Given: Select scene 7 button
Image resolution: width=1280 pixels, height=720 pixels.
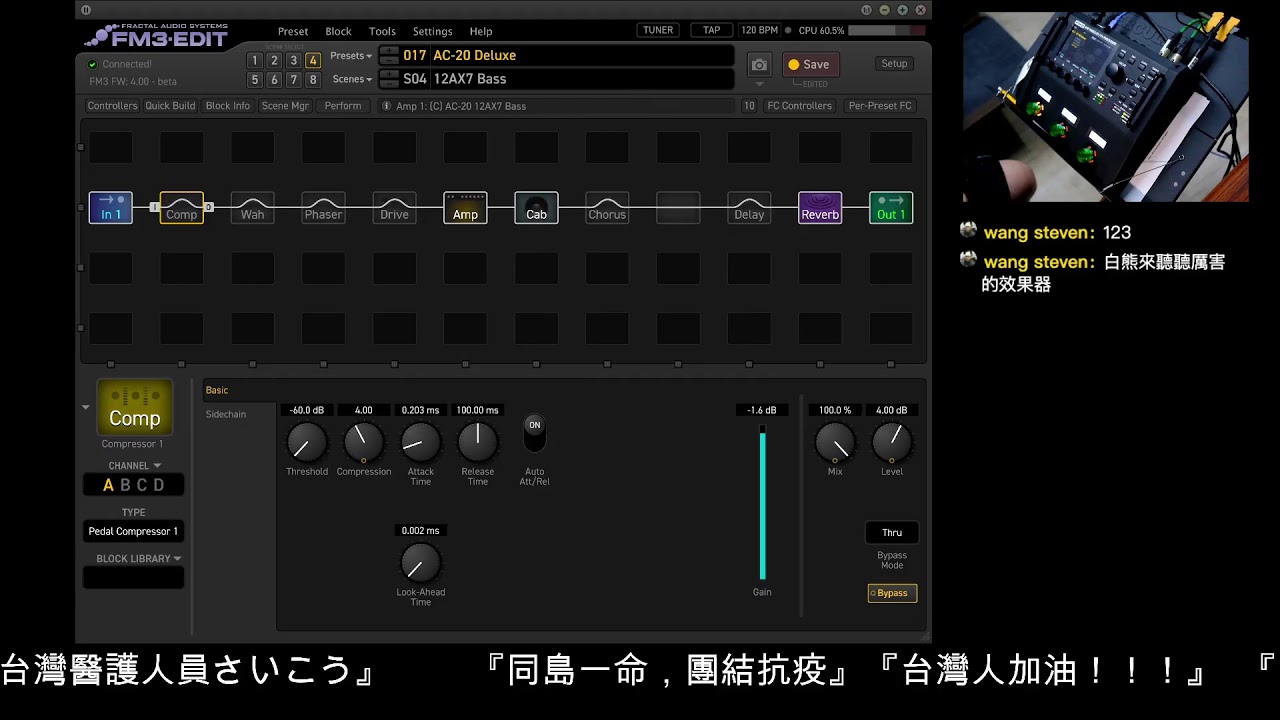Looking at the screenshot, I should tap(293, 80).
